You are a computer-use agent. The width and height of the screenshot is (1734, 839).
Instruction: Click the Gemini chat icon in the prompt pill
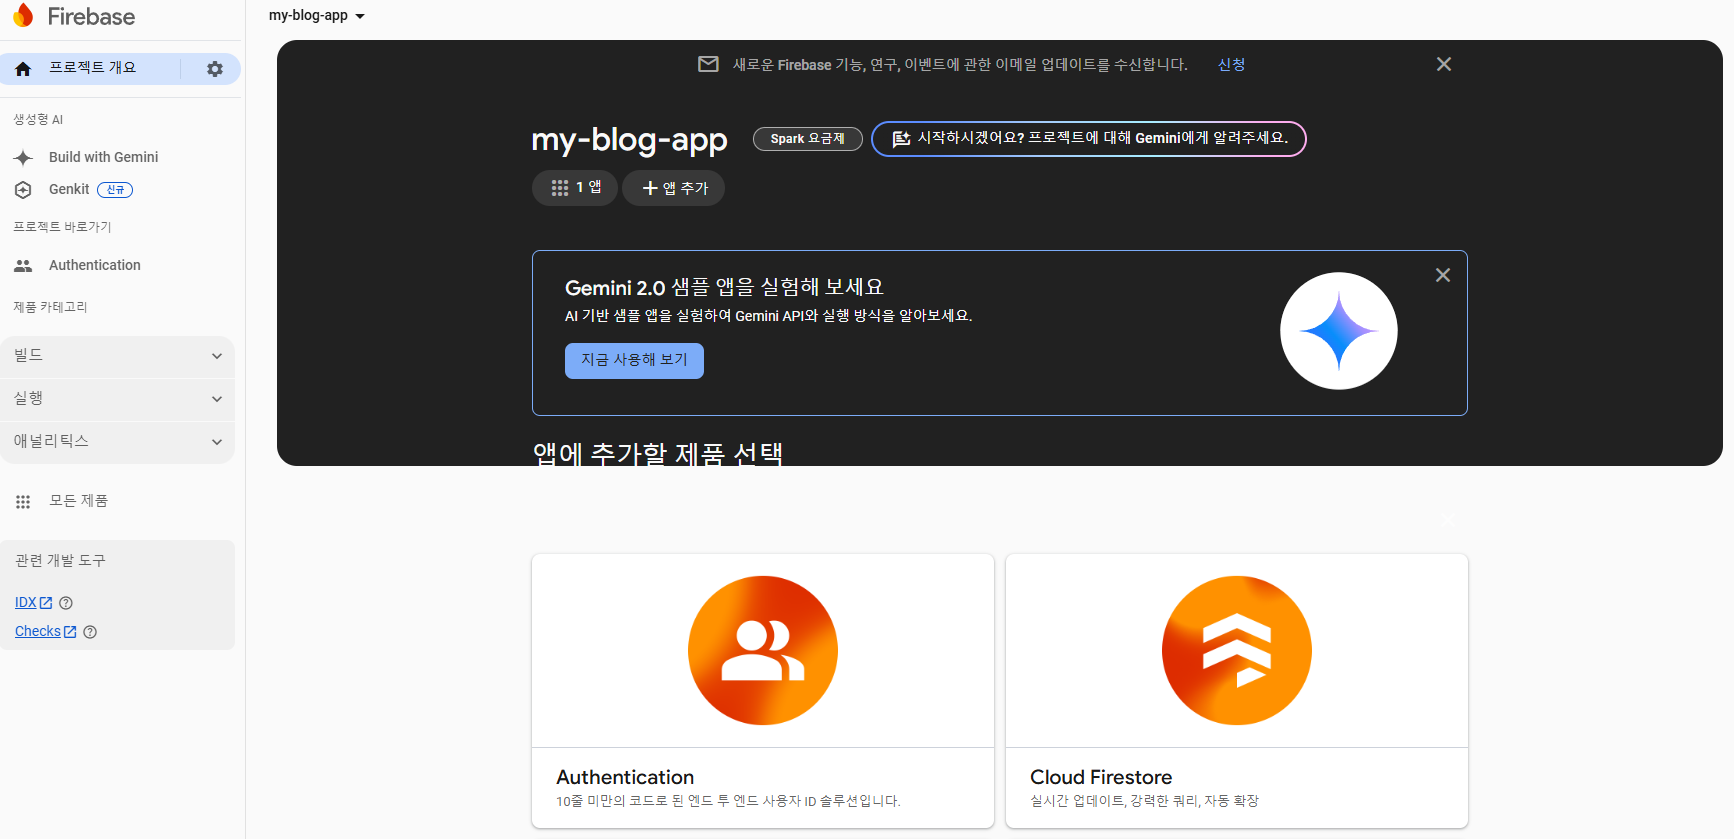[x=901, y=139]
